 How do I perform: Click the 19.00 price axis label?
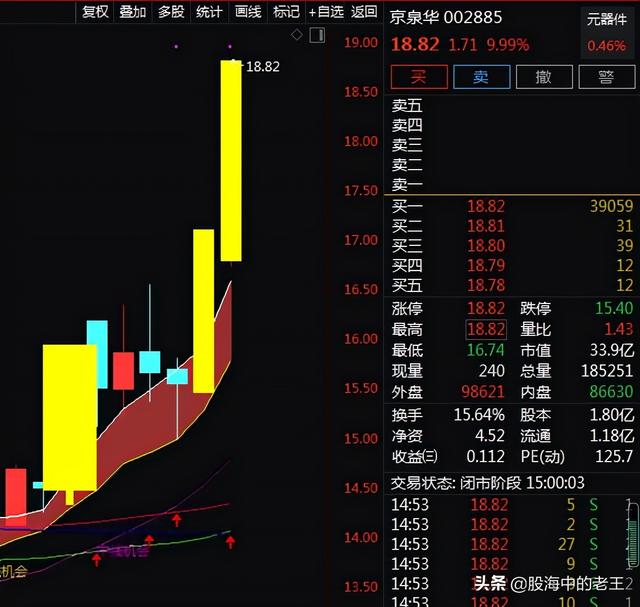pos(361,42)
